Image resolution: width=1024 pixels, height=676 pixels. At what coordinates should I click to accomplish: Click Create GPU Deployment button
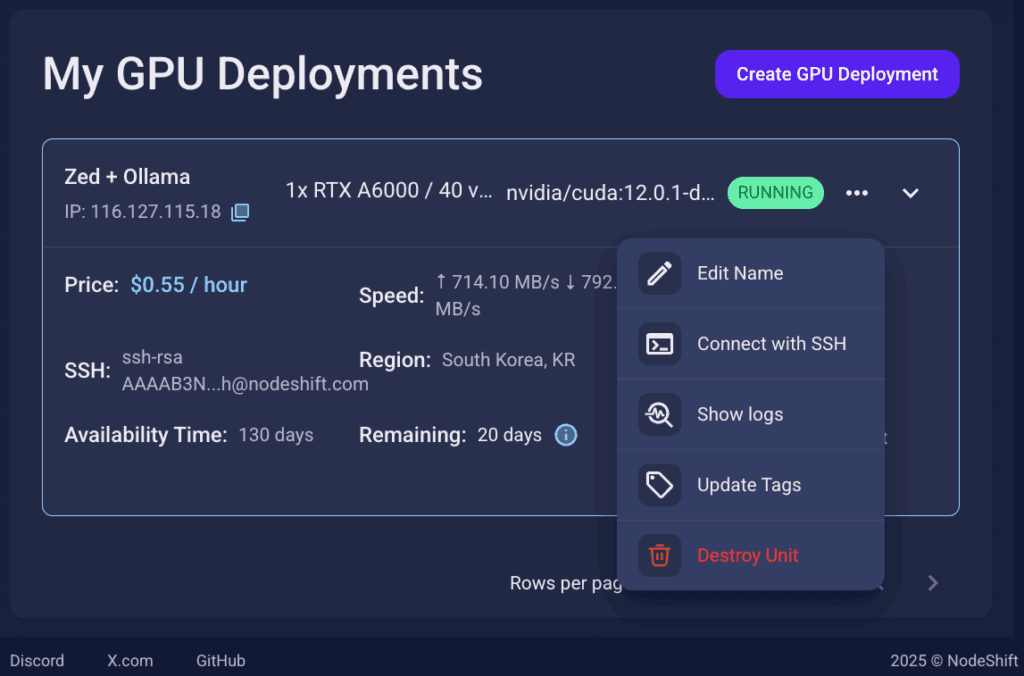(837, 74)
